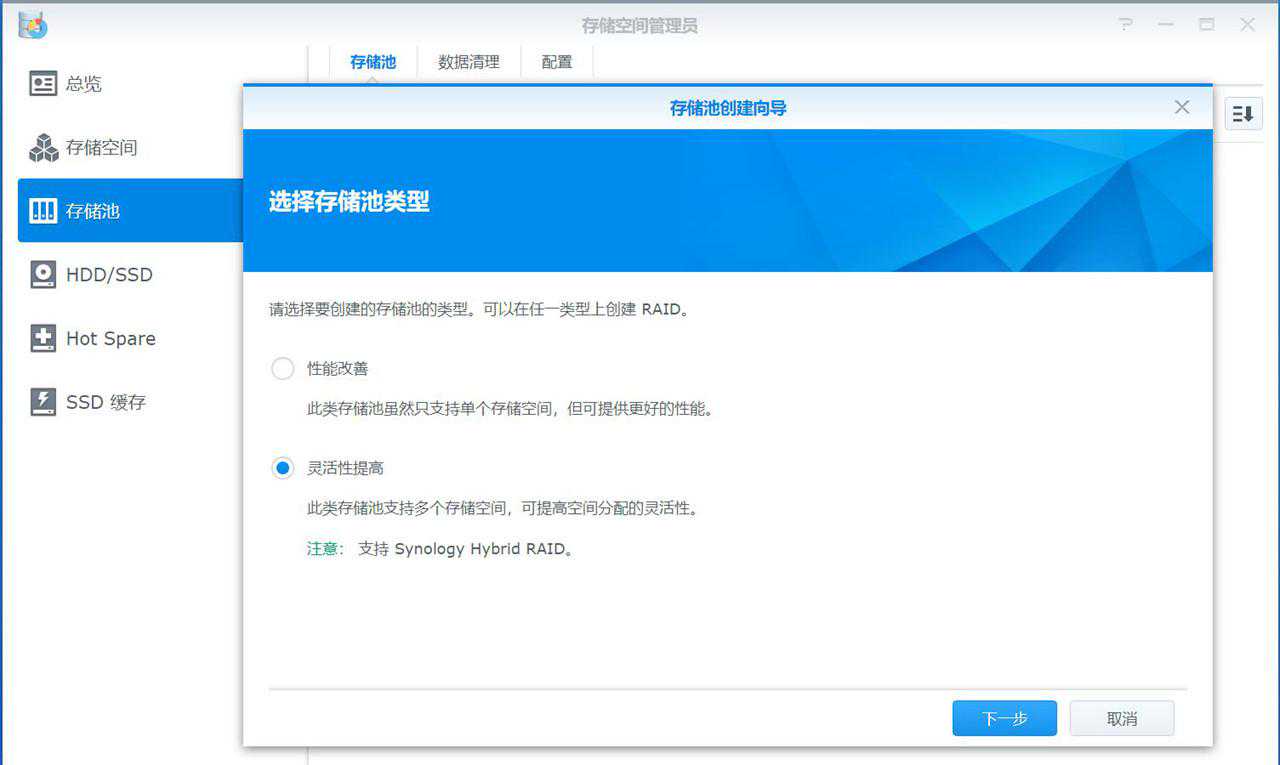This screenshot has width=1280, height=765.
Task: Switch to the 配置 tab
Action: pos(557,62)
